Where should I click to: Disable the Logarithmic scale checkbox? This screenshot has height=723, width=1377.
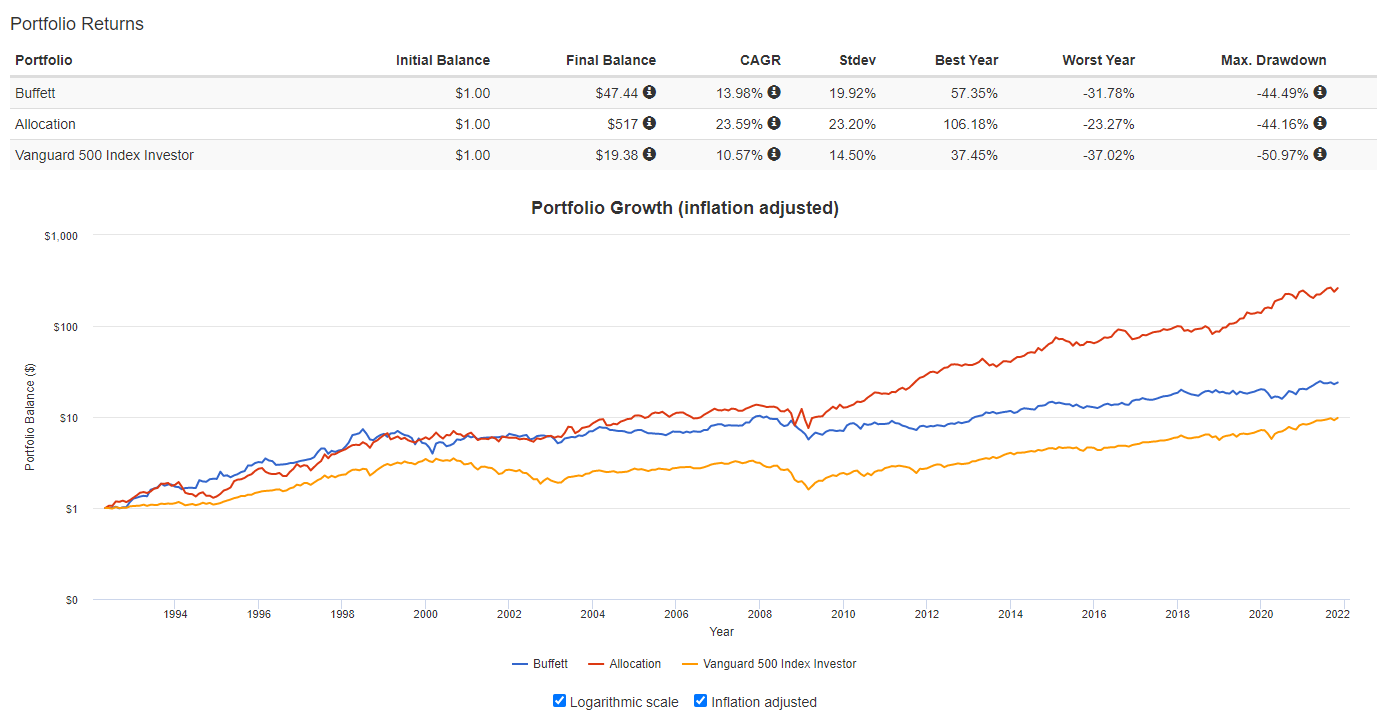560,701
